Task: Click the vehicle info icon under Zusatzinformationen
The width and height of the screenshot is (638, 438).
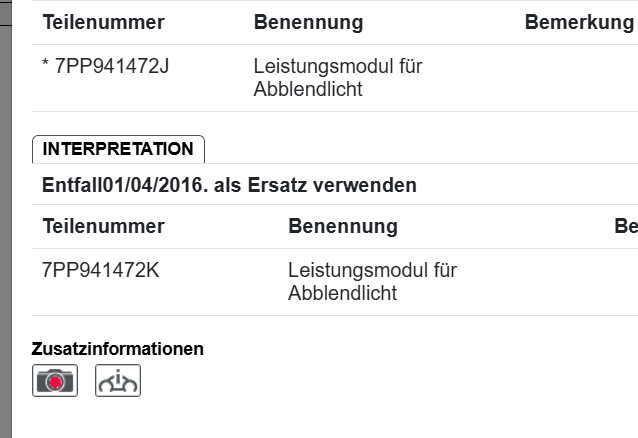Action: (118, 381)
